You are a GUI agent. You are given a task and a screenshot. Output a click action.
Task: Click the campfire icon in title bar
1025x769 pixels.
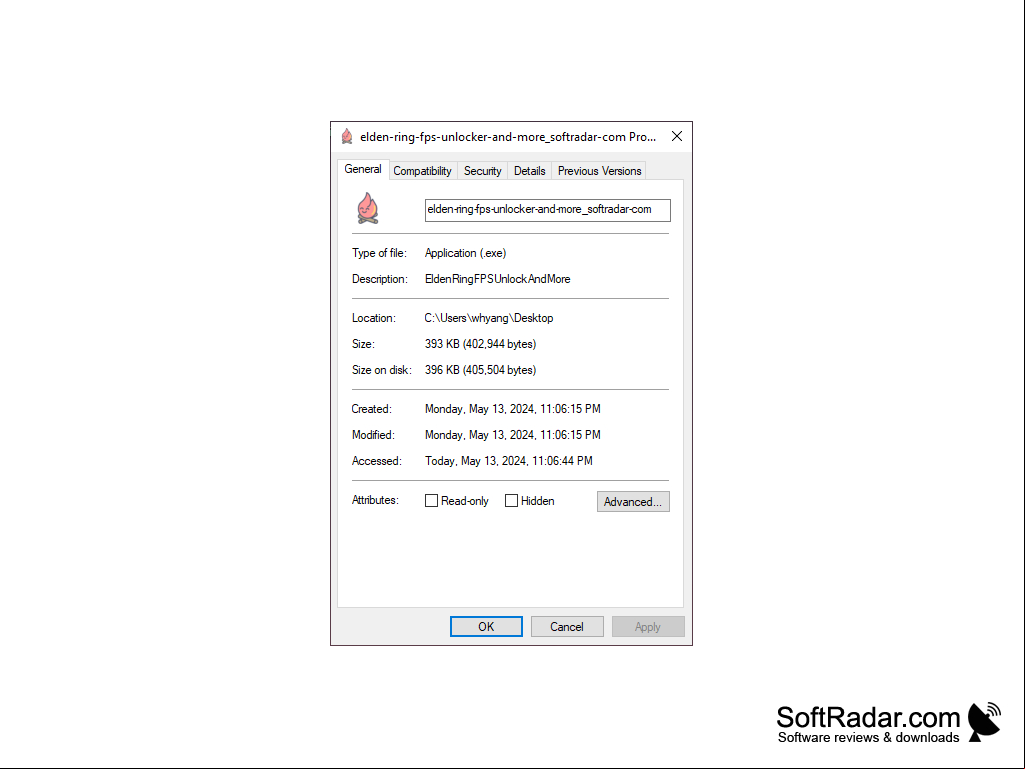coord(347,136)
